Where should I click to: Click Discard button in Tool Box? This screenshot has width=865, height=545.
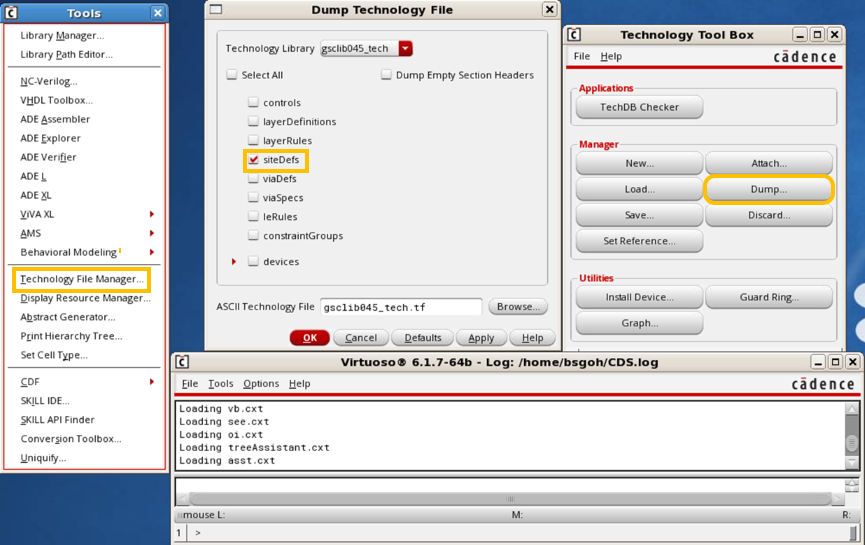click(x=768, y=215)
